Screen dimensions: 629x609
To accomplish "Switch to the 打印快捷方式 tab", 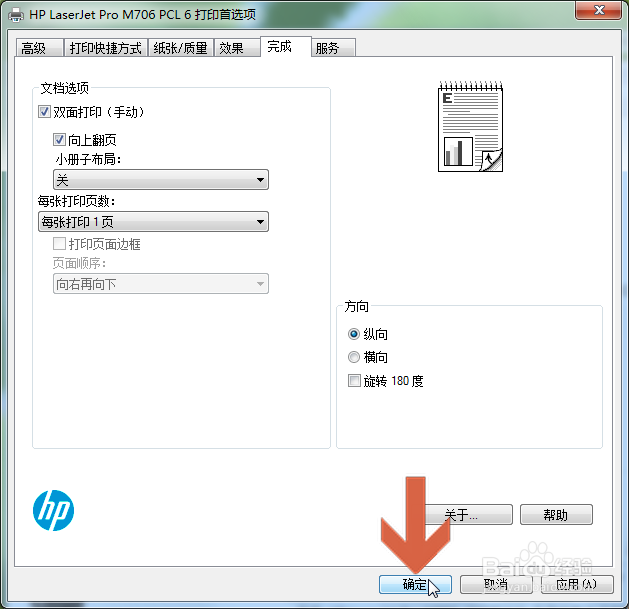I will pyautogui.click(x=106, y=48).
